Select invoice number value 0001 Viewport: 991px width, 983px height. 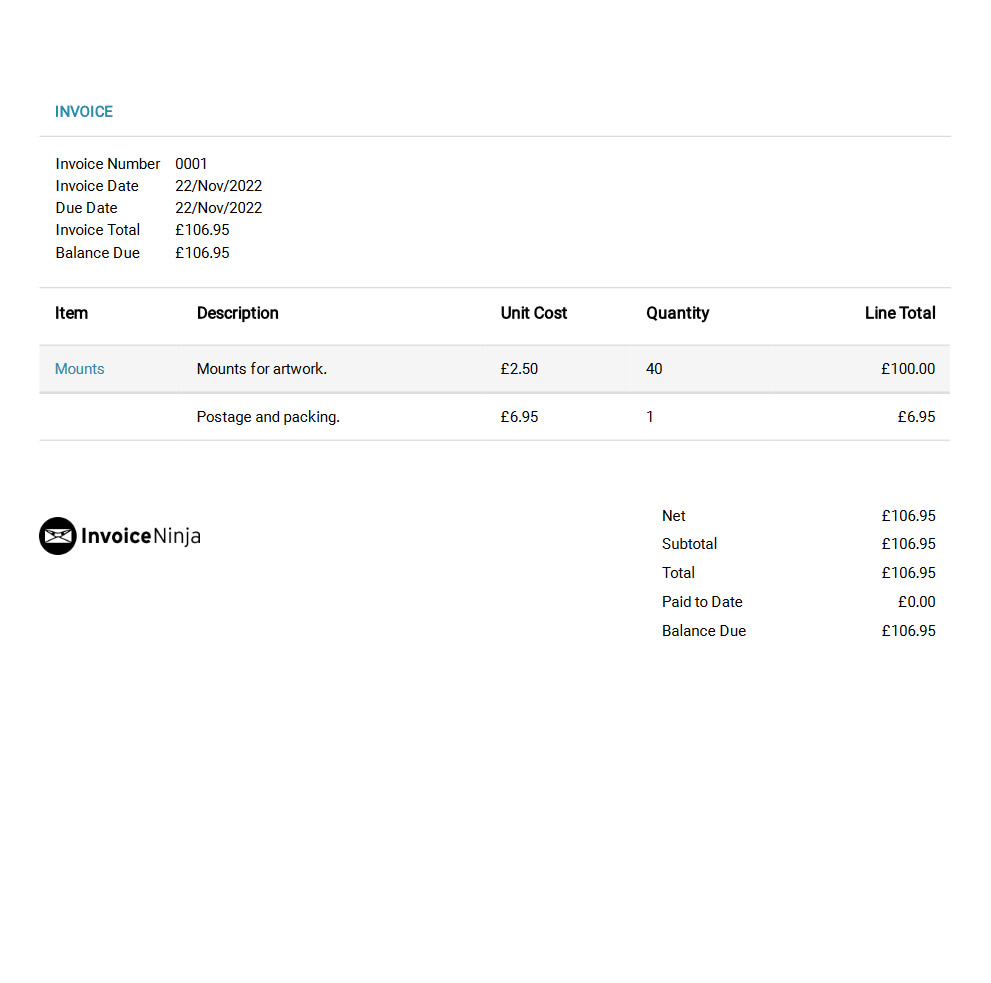click(x=191, y=164)
